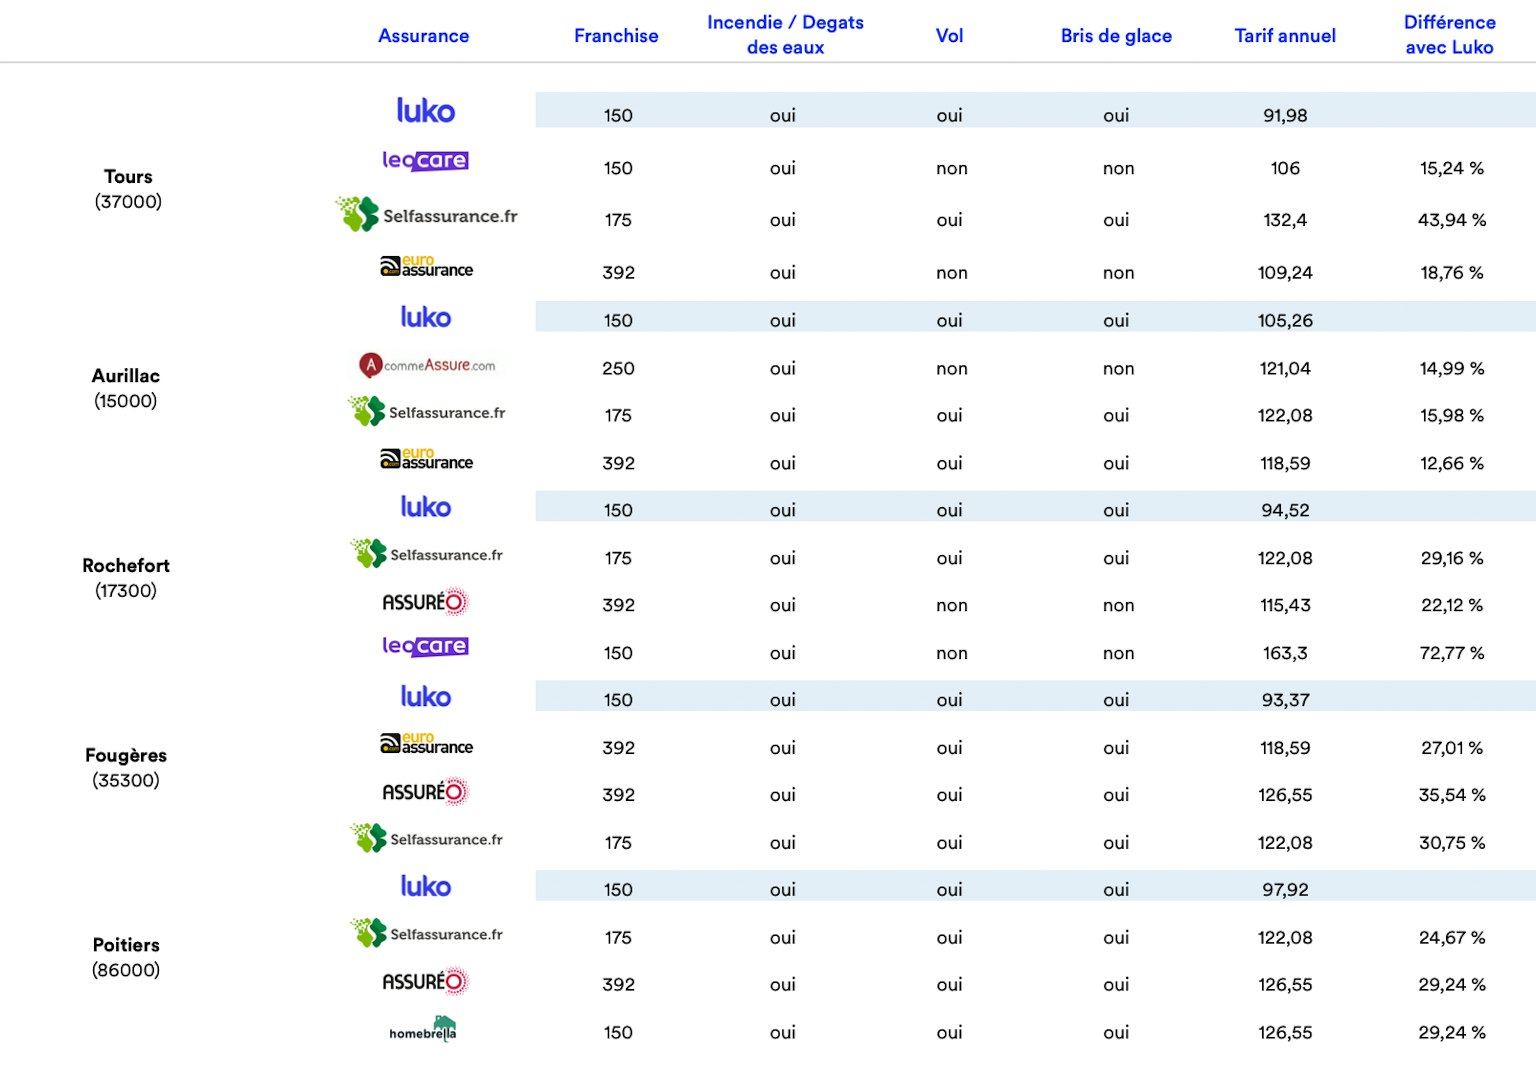Click the 250 franchise value
1536x1078 pixels.
[618, 368]
